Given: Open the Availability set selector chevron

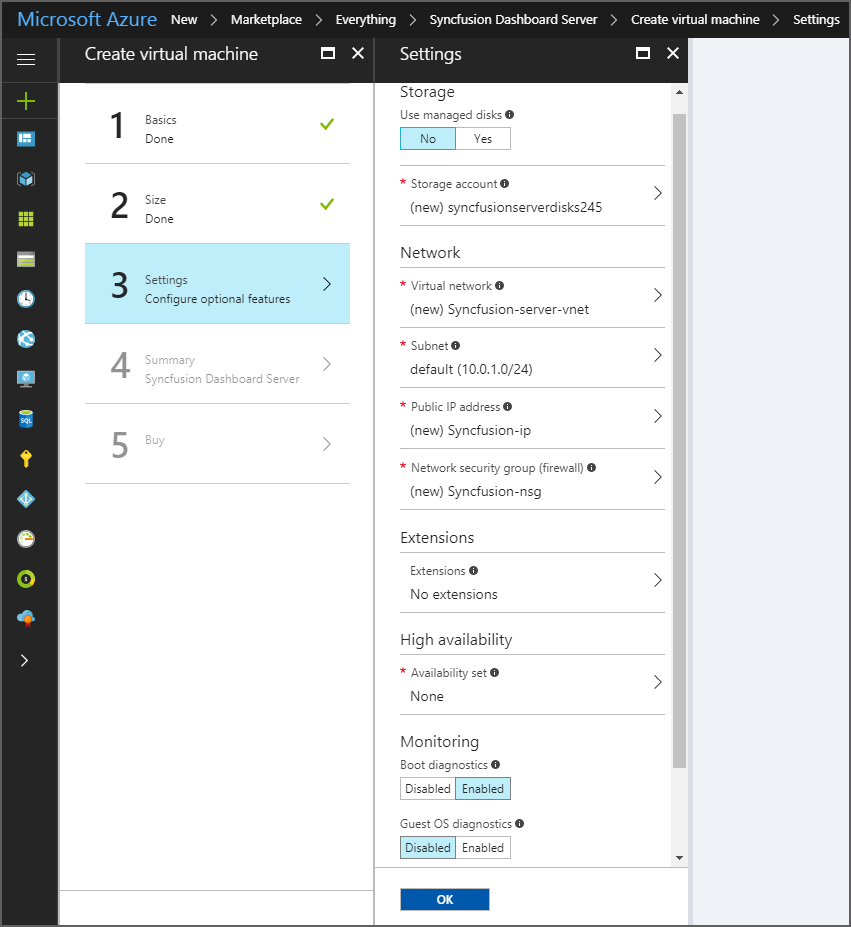Looking at the screenshot, I should click(657, 682).
